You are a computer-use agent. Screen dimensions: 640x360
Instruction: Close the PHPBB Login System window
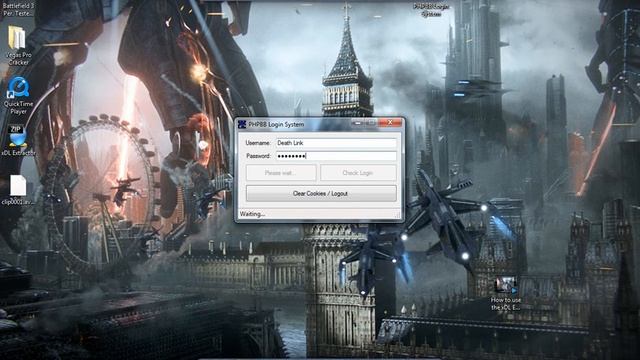(x=390, y=122)
